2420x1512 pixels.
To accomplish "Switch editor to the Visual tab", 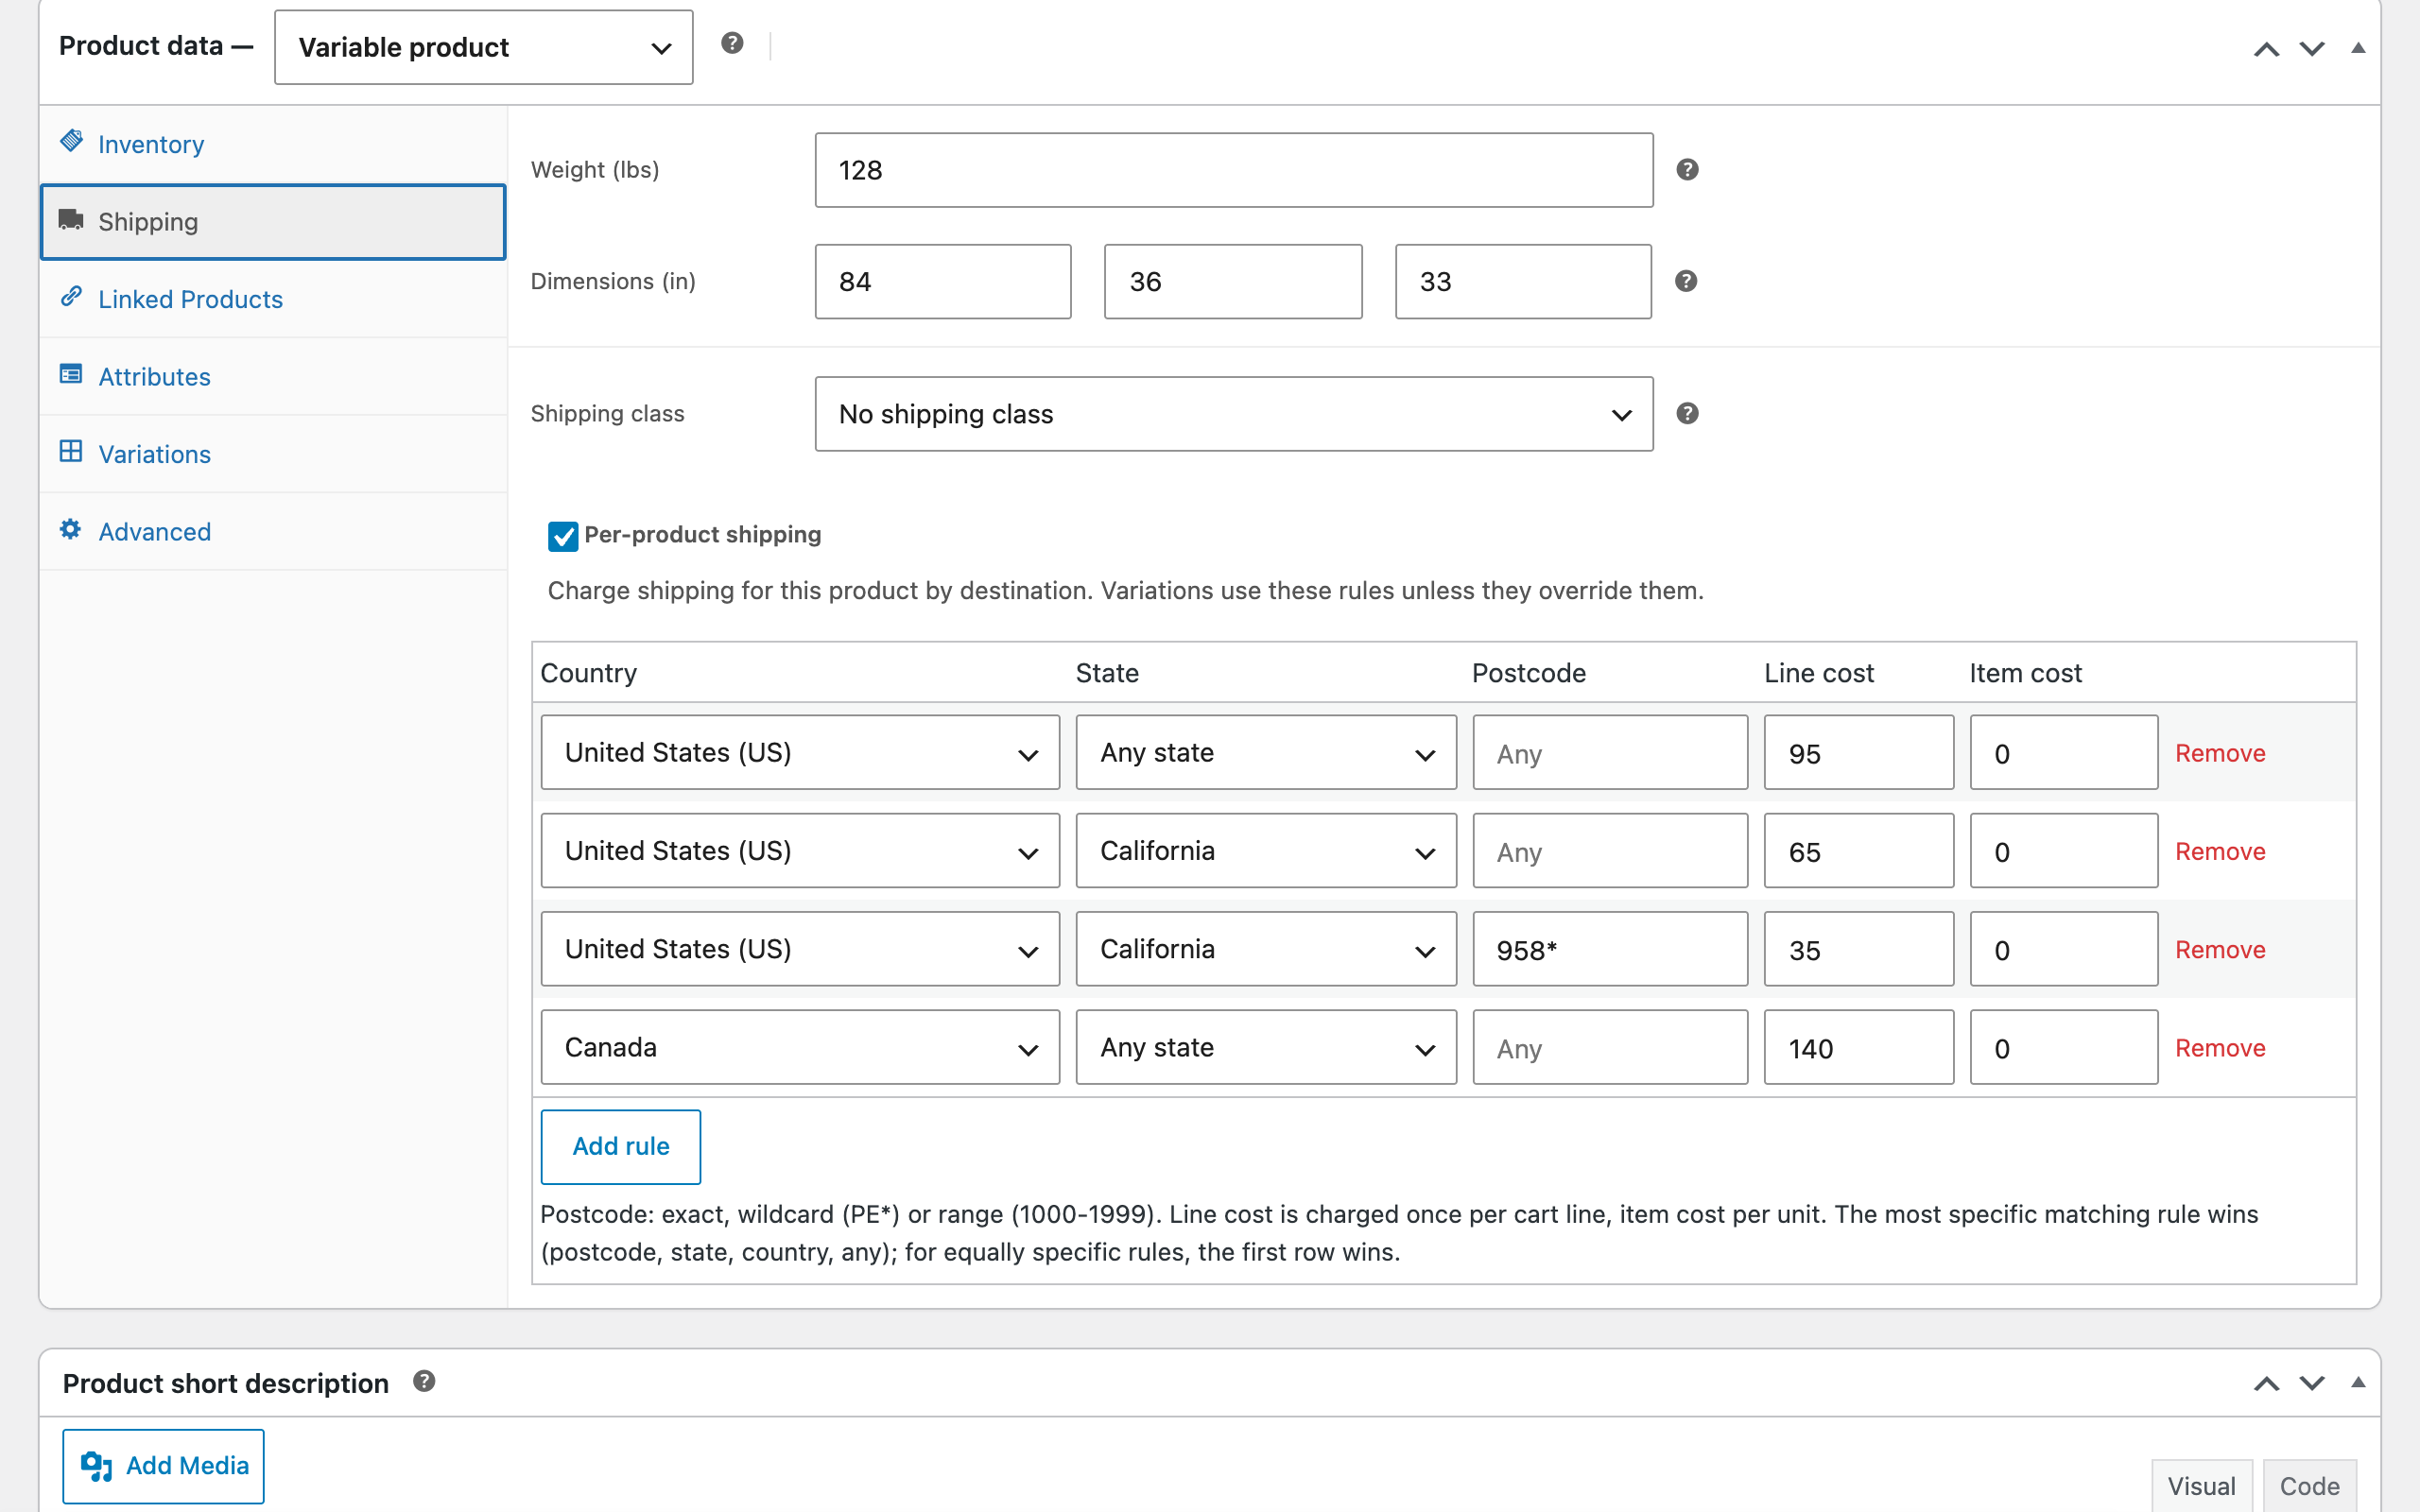I will click(x=2201, y=1486).
